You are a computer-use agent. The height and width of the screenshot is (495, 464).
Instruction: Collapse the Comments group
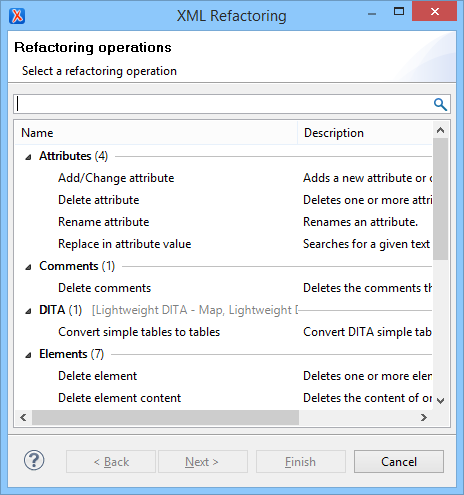point(28,267)
